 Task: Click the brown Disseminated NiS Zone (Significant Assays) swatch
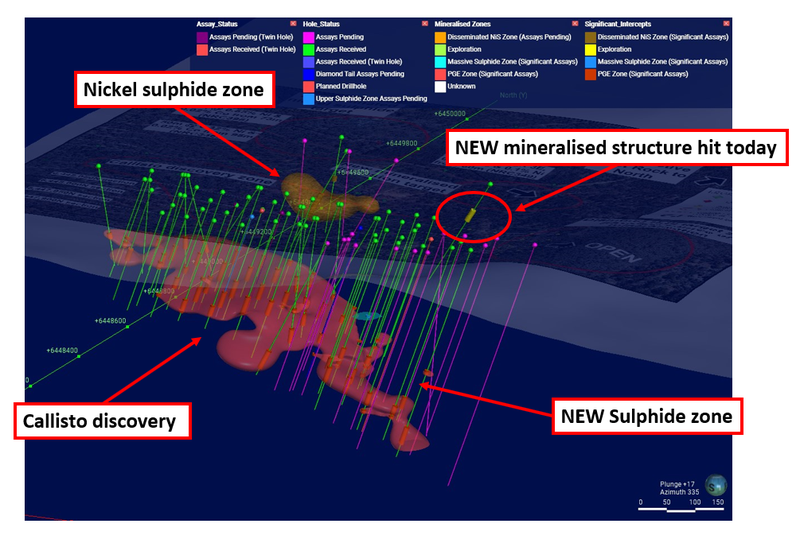pos(590,37)
